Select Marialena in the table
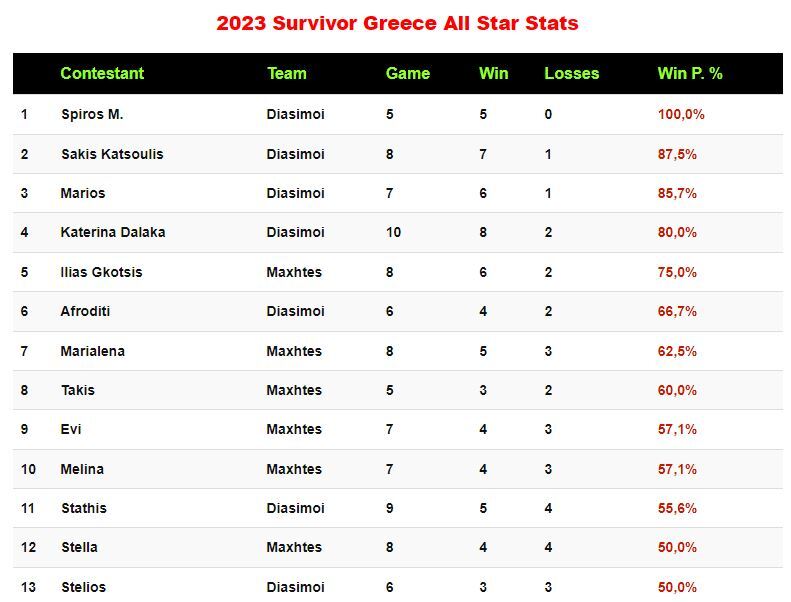This screenshot has width=791, height=602. pos(93,351)
